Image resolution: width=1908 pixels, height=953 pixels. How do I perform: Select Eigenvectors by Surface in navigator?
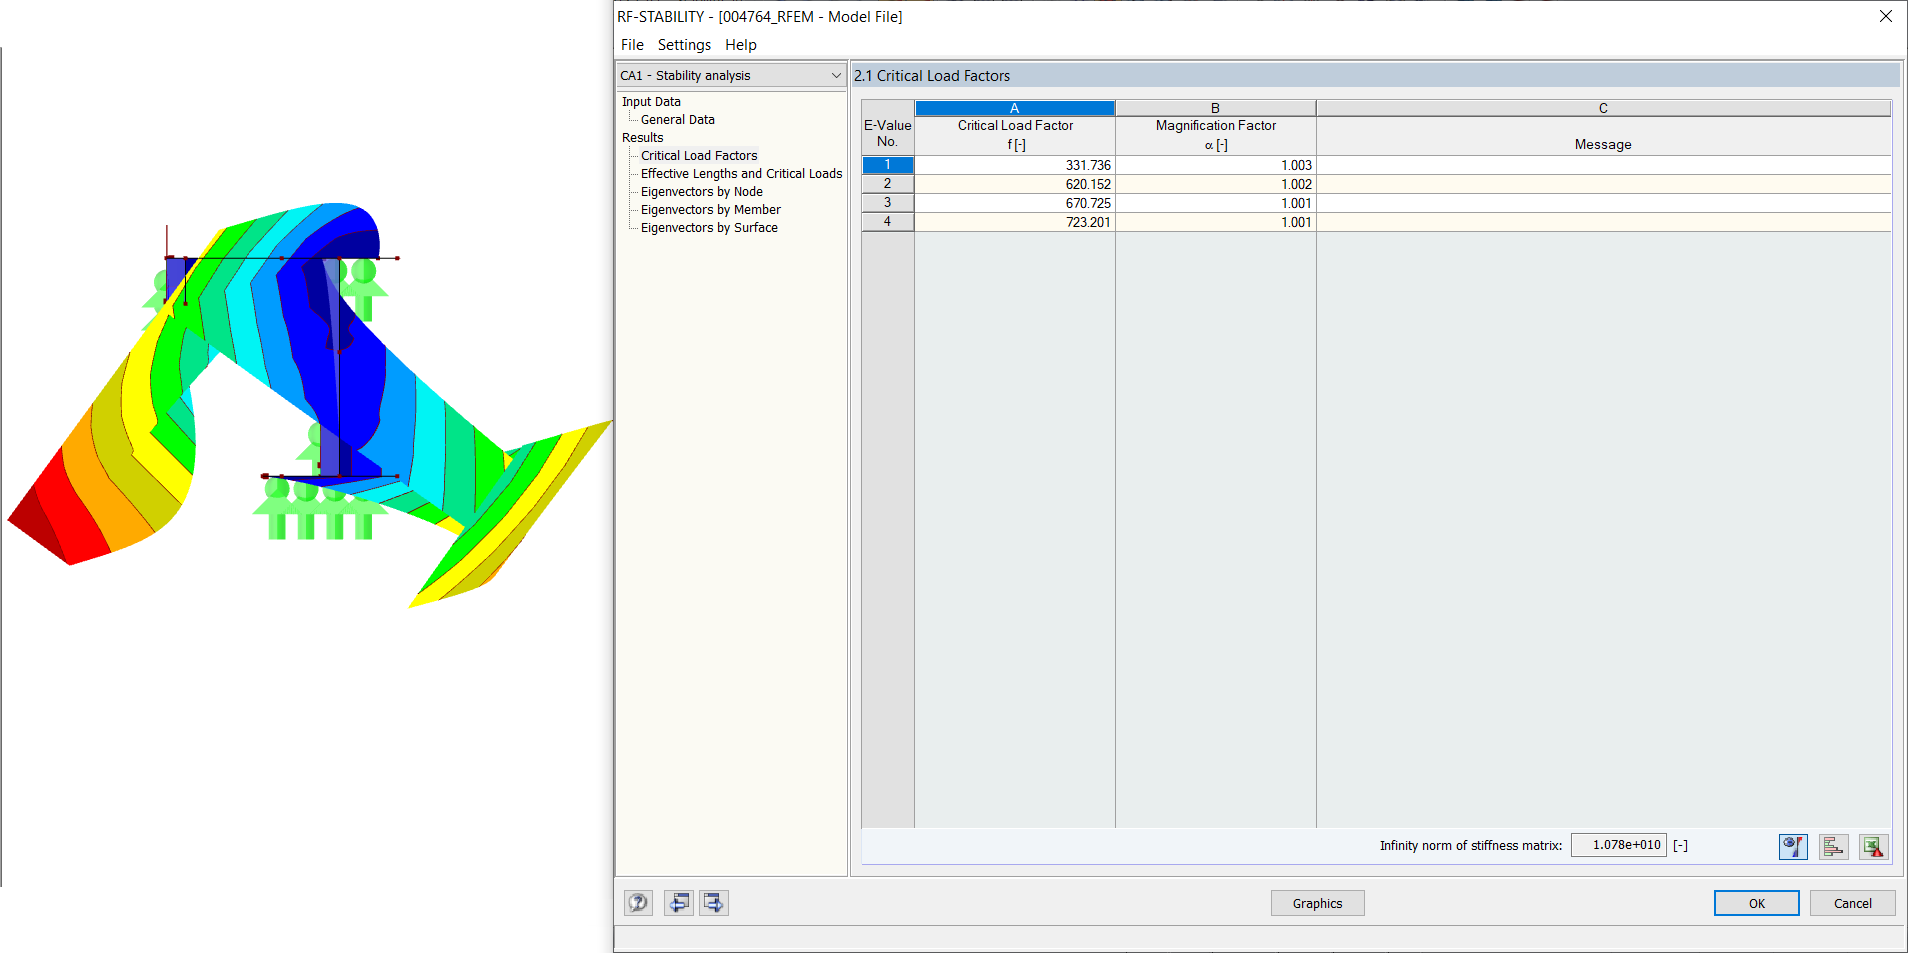pyautogui.click(x=709, y=227)
